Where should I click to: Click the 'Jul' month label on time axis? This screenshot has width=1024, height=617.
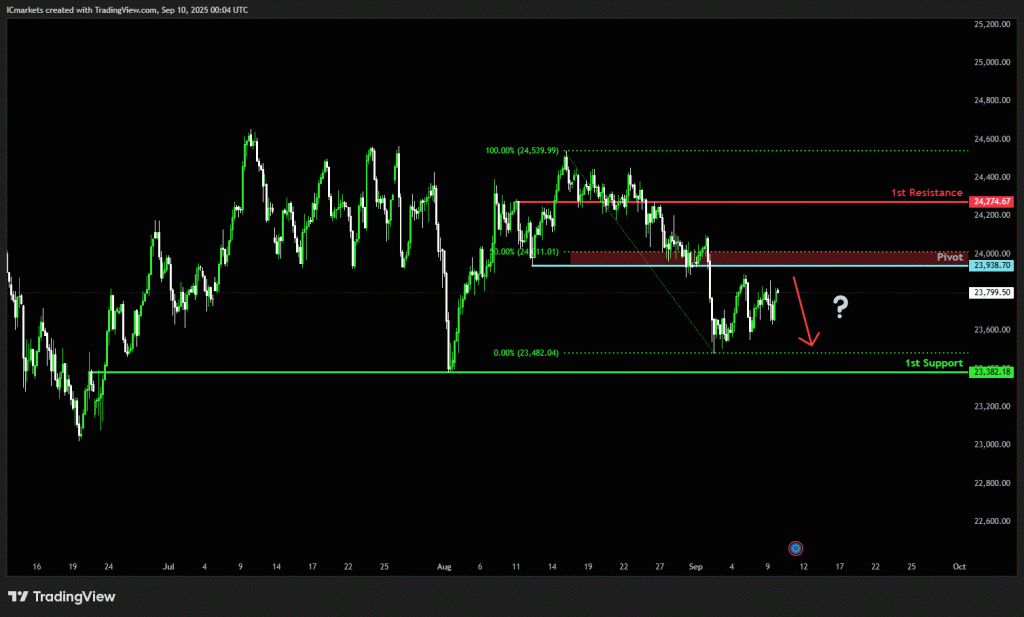[168, 567]
